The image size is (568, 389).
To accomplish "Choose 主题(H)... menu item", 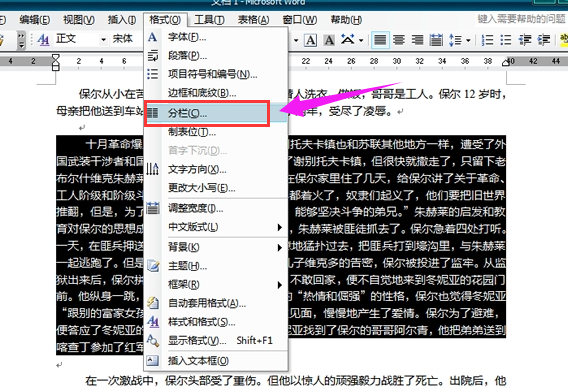I will pyautogui.click(x=216, y=266).
